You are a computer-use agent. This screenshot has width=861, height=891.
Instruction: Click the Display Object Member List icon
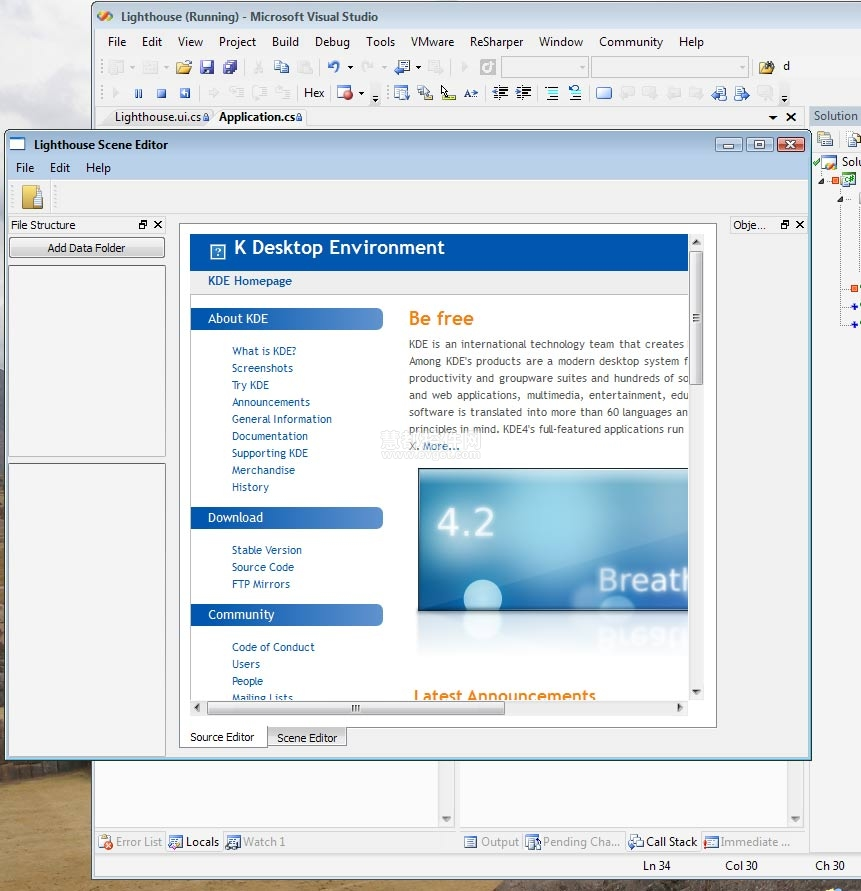401,93
